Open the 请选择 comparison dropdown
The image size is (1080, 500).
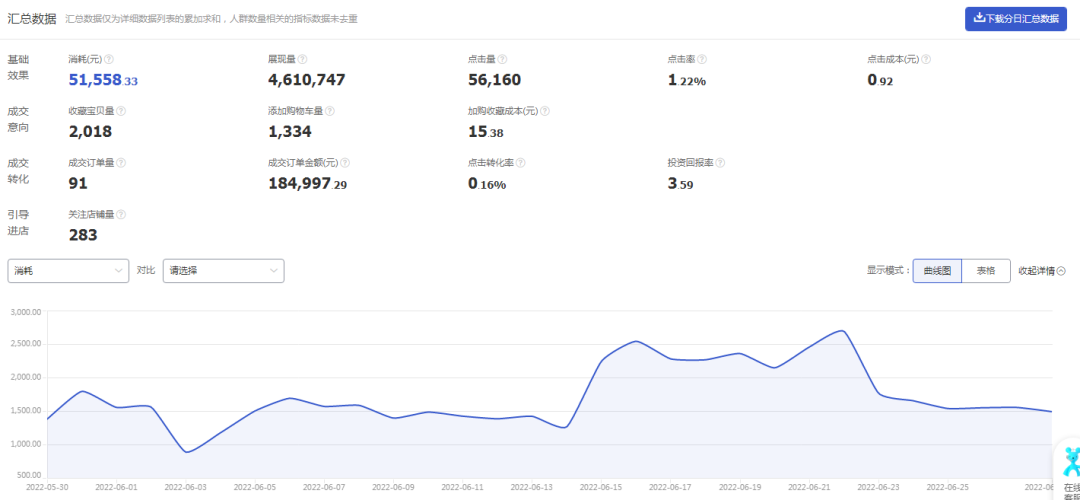point(223,271)
